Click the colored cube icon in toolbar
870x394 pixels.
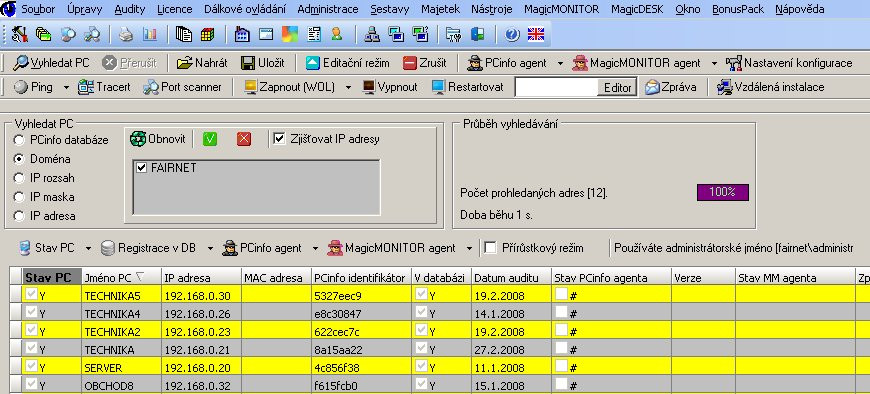(x=208, y=34)
